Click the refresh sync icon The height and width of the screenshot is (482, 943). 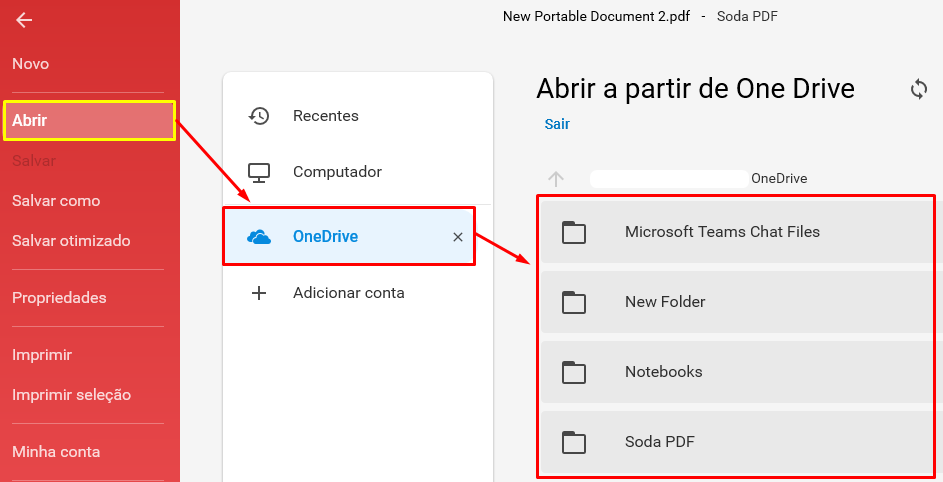[918, 89]
